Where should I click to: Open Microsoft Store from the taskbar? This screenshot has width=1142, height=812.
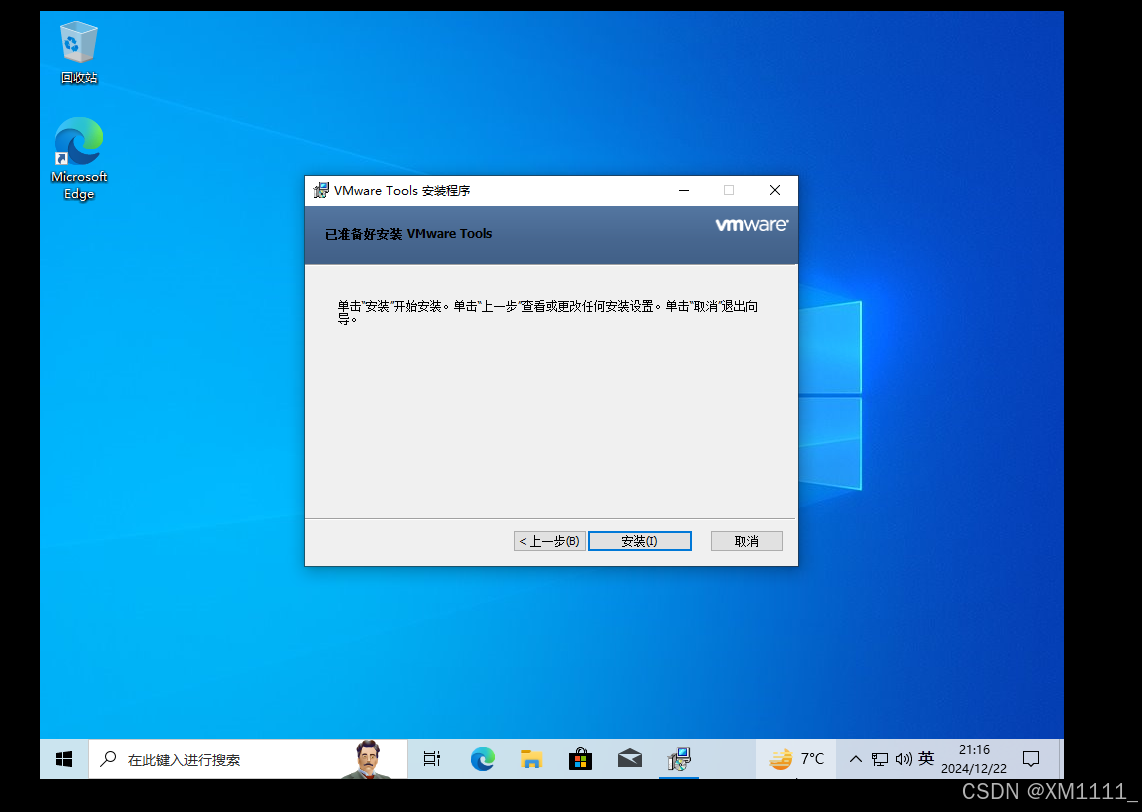point(580,759)
